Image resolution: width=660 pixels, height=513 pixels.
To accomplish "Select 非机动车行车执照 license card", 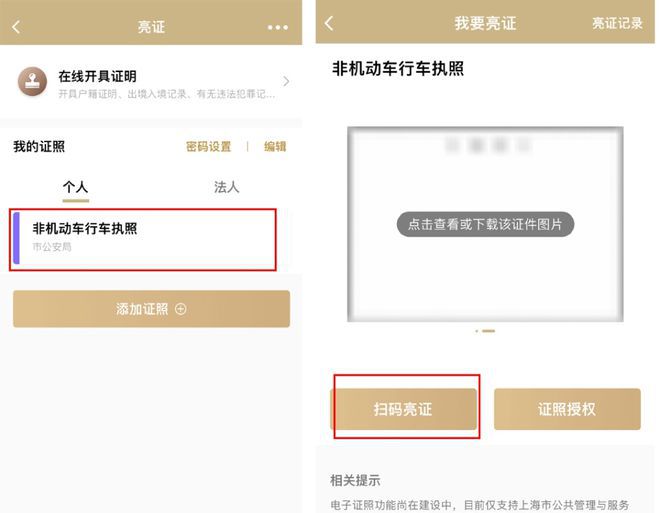I will (x=143, y=239).
